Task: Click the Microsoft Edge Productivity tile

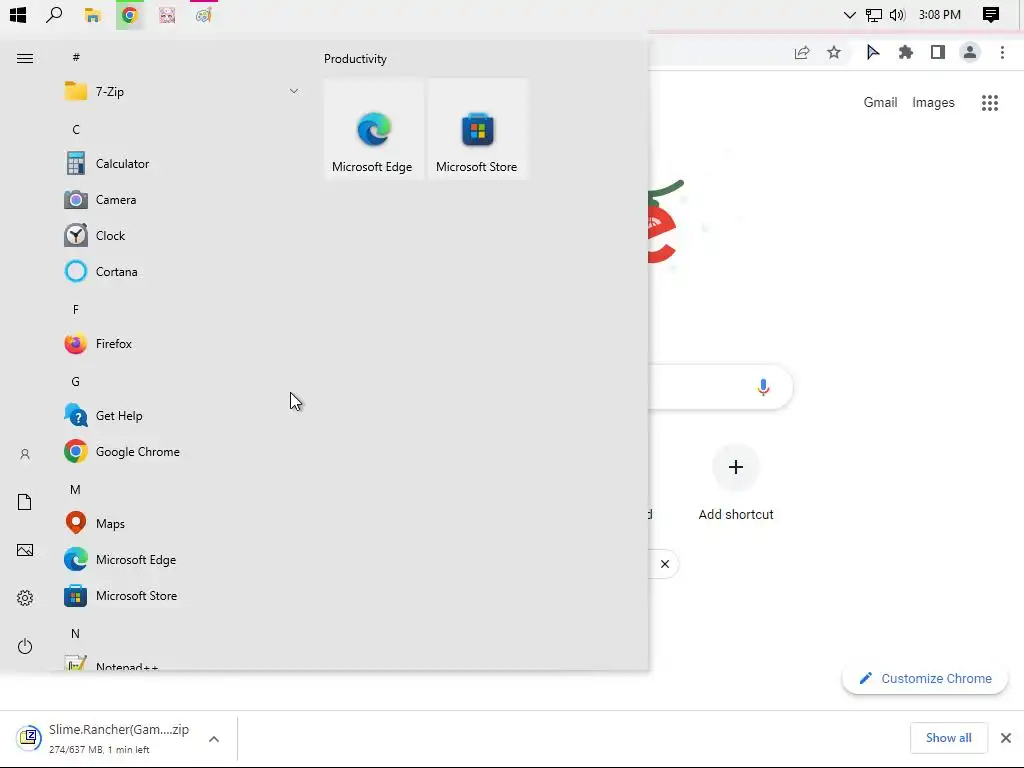Action: (374, 129)
